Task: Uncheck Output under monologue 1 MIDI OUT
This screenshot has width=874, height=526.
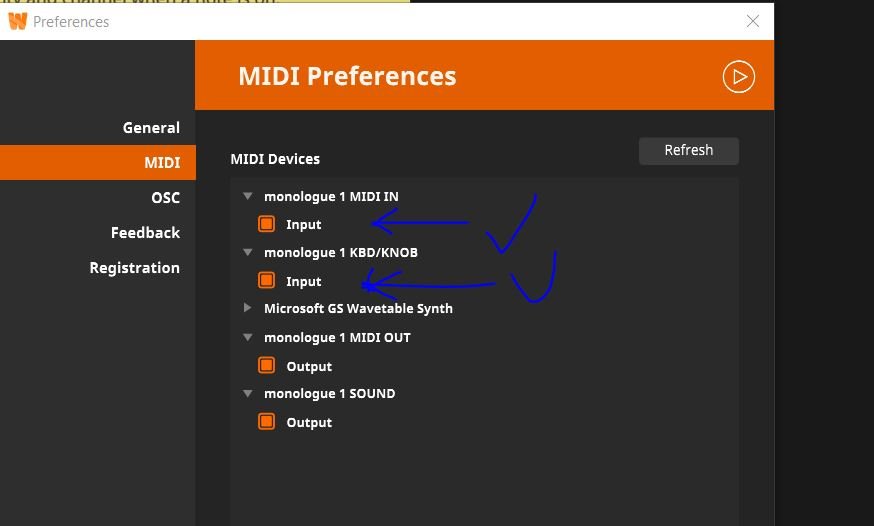Action: tap(267, 366)
